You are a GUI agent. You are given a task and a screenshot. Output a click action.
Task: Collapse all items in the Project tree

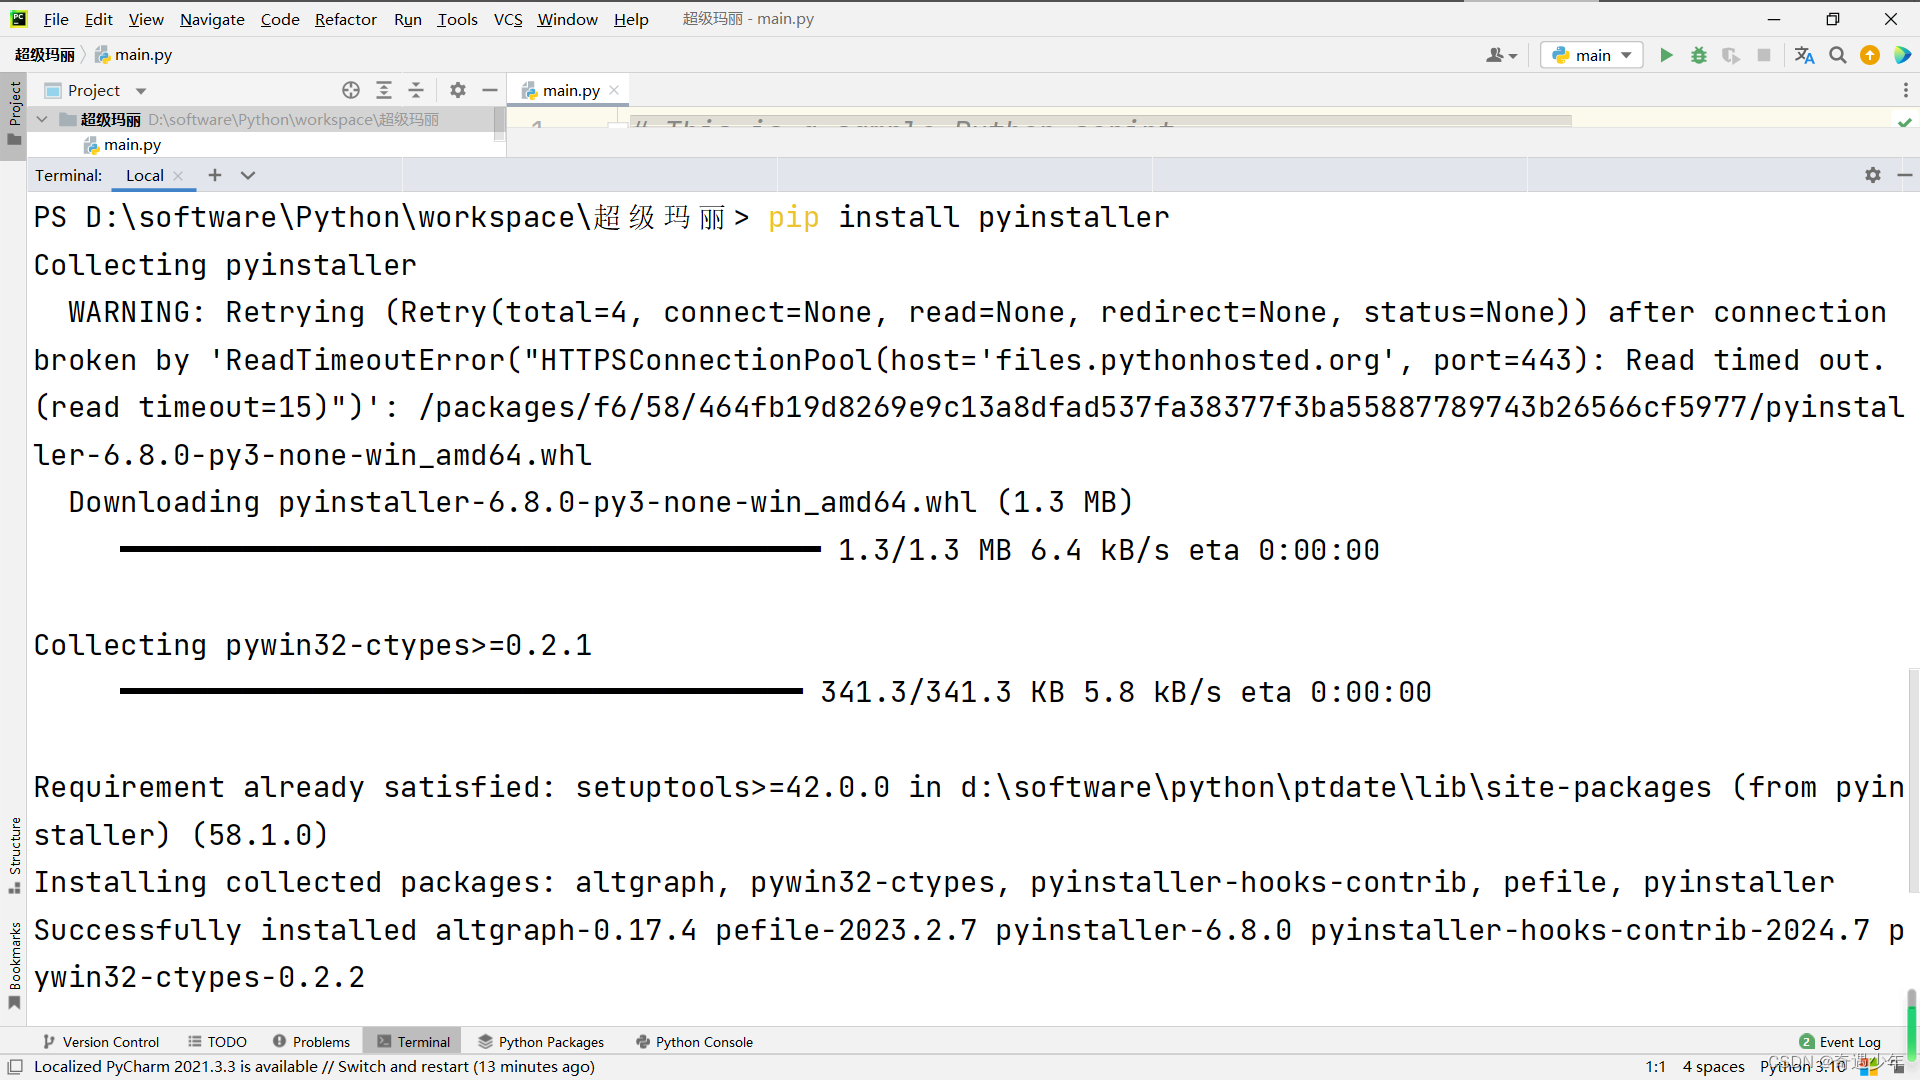[x=416, y=90]
